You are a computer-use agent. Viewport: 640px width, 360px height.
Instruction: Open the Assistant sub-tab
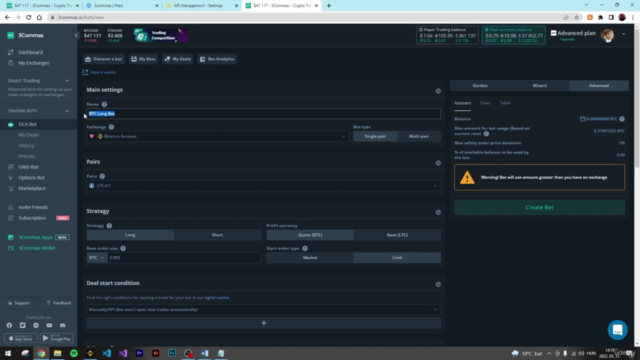tap(462, 103)
